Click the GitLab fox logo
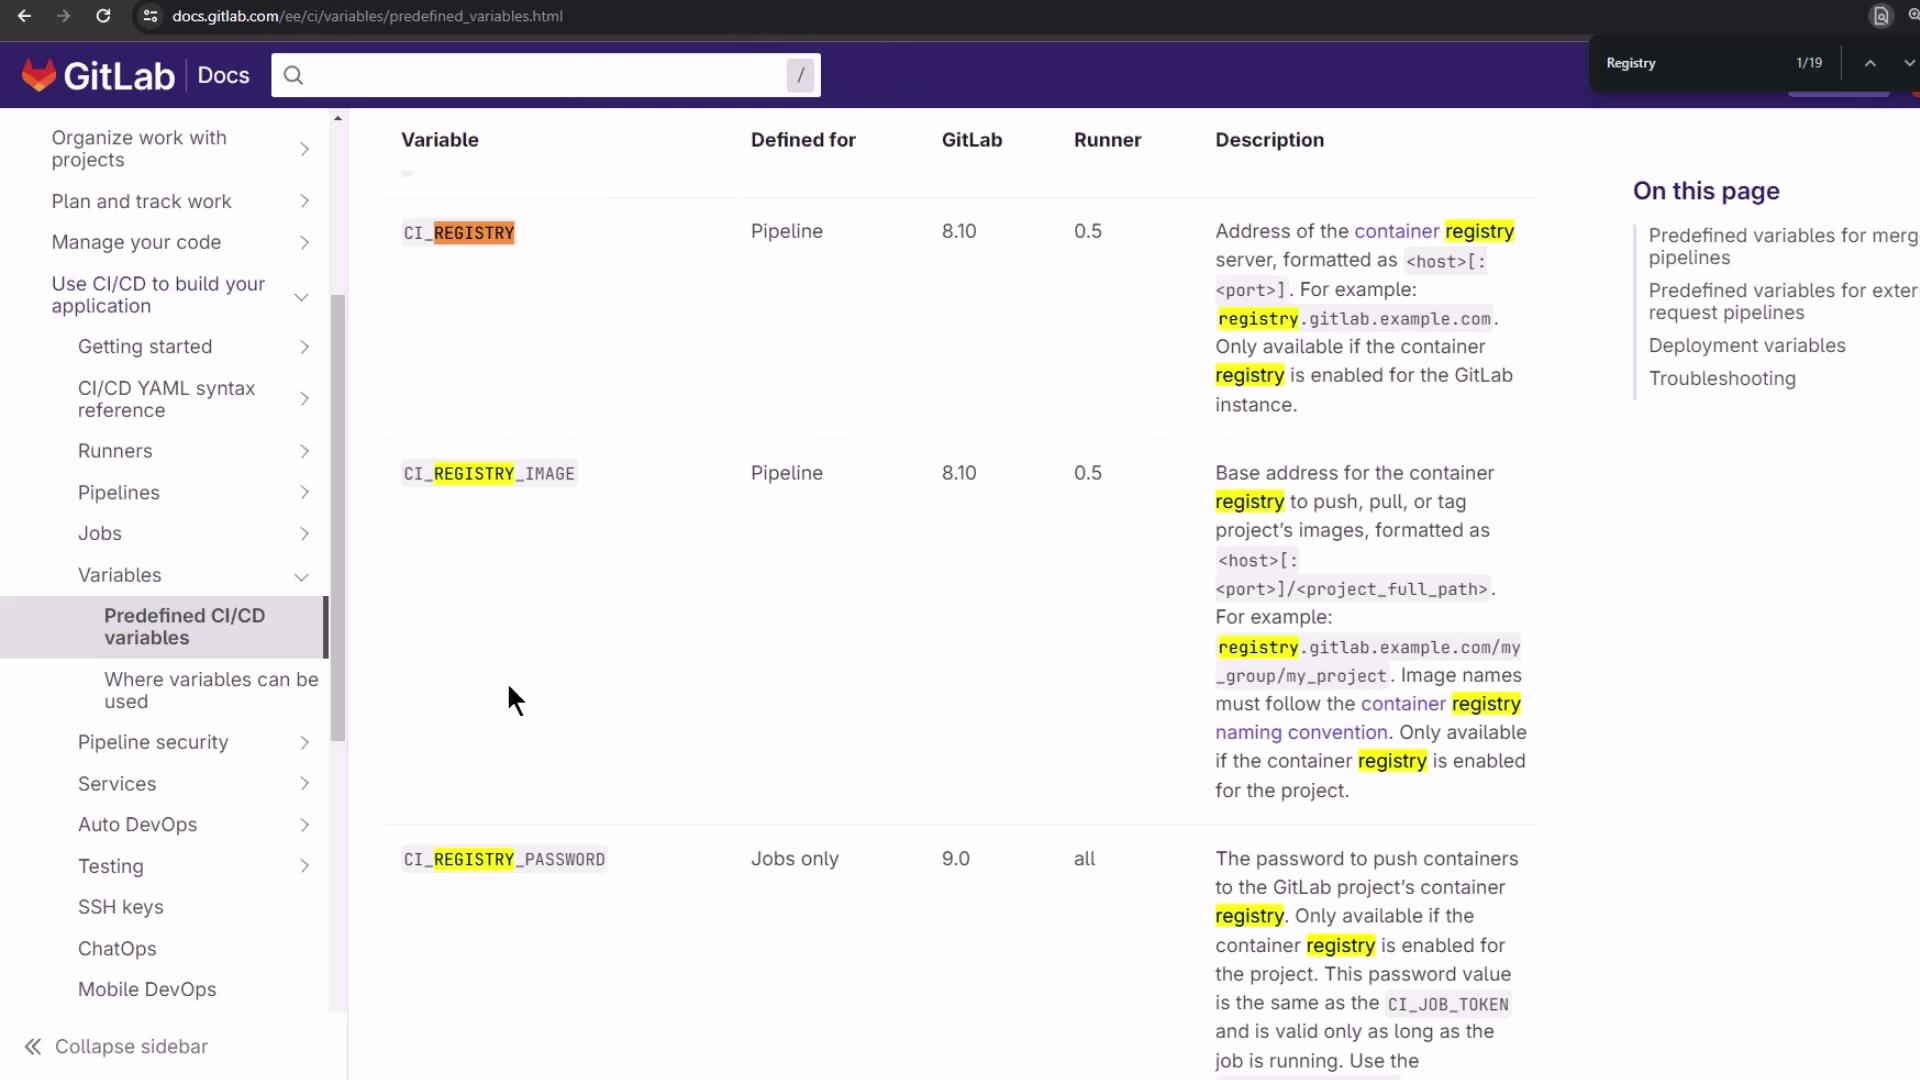Image resolution: width=1920 pixels, height=1080 pixels. pos(39,75)
